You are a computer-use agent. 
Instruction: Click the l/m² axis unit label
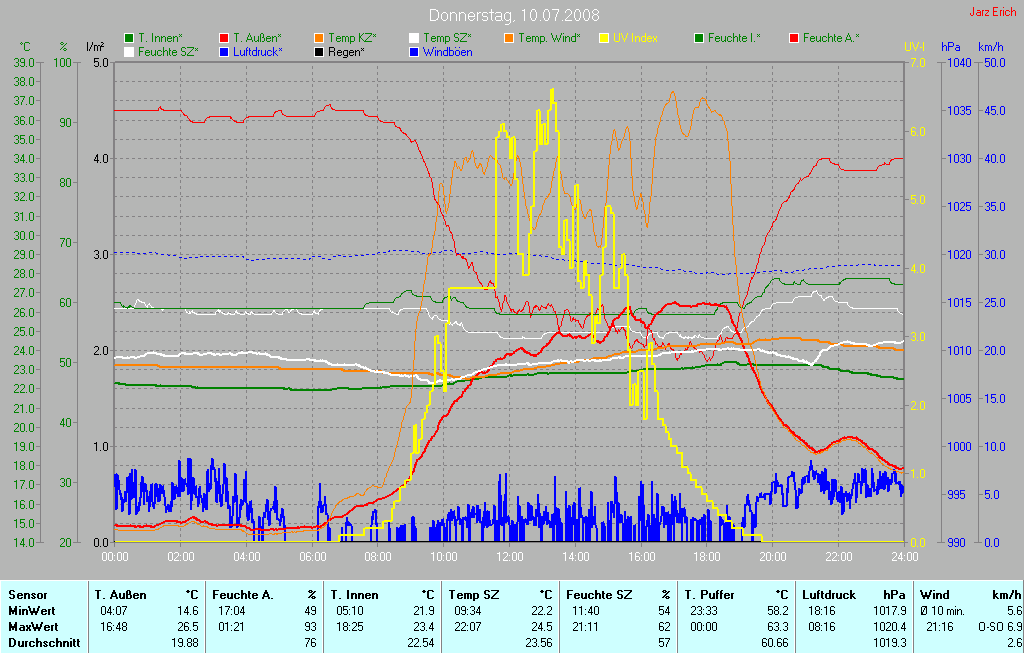pos(95,46)
